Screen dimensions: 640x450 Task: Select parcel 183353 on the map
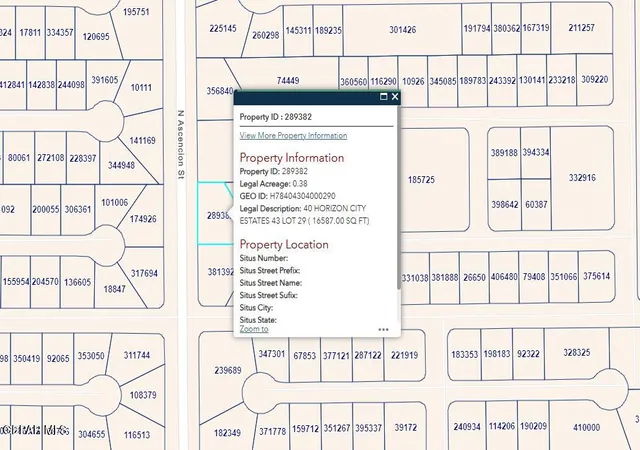pyautogui.click(x=464, y=354)
